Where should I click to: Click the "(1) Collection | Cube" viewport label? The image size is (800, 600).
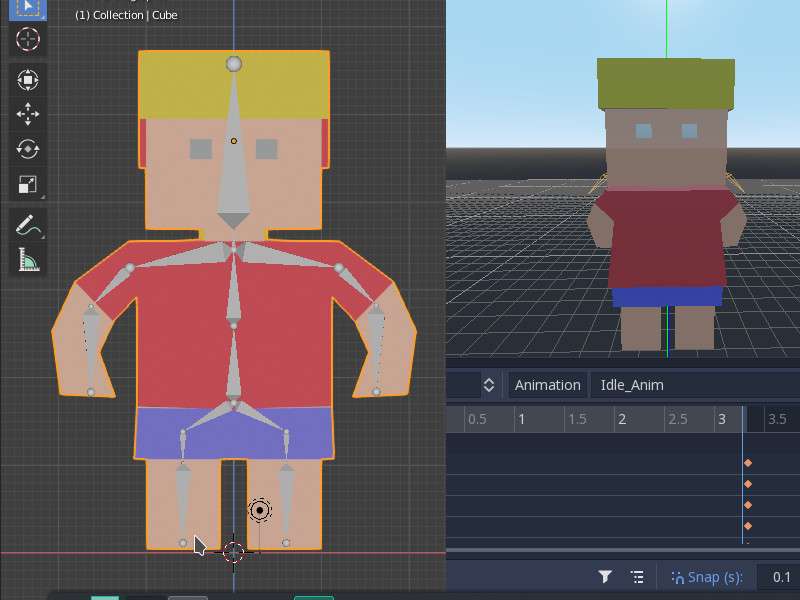pyautogui.click(x=126, y=15)
